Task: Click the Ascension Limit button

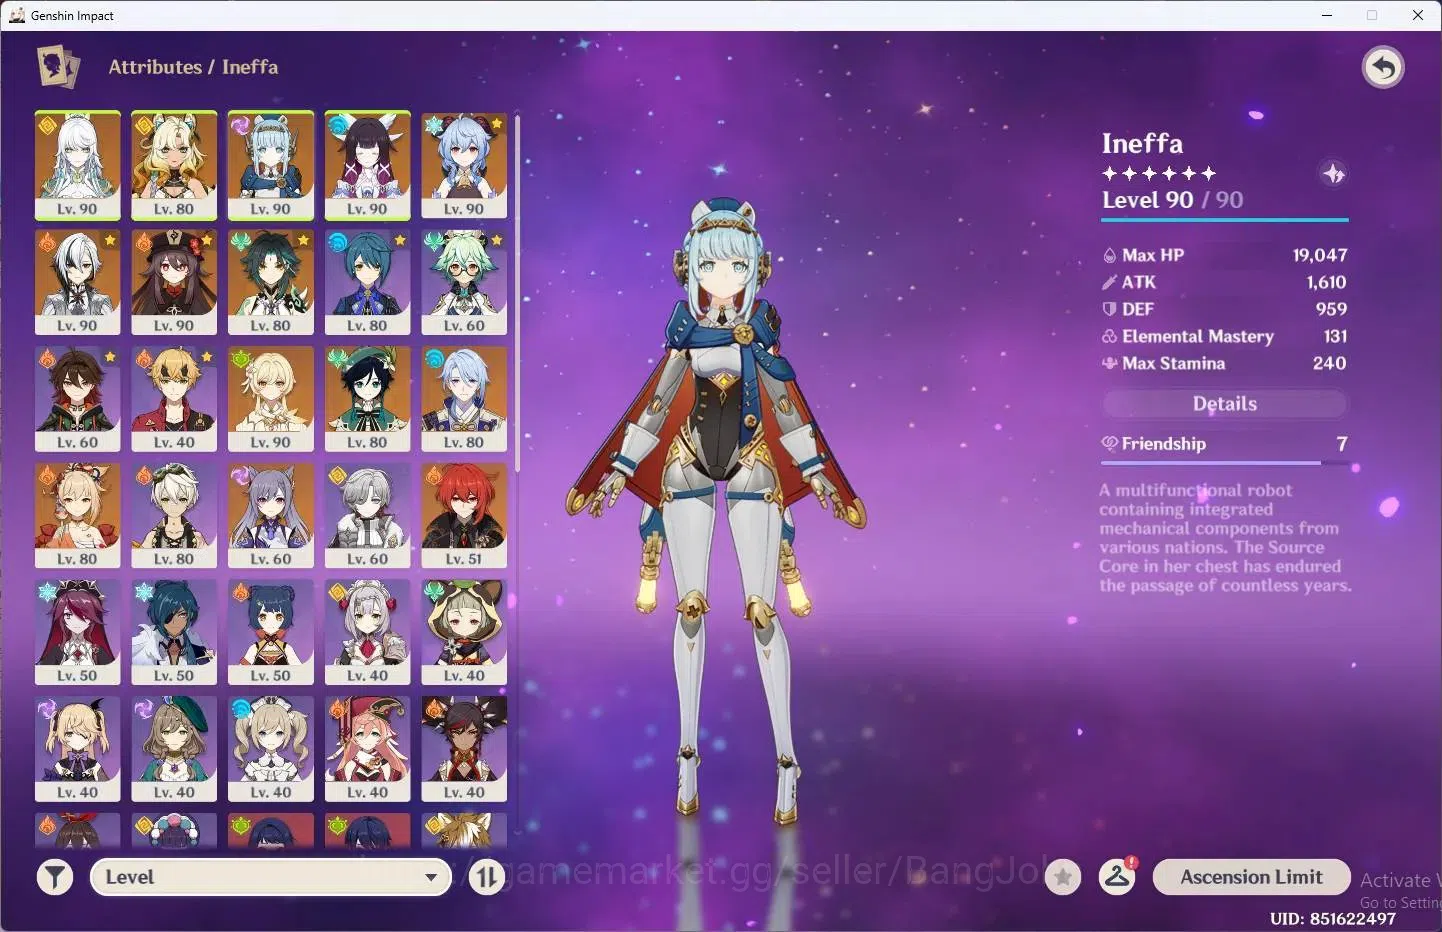Action: click(1251, 877)
